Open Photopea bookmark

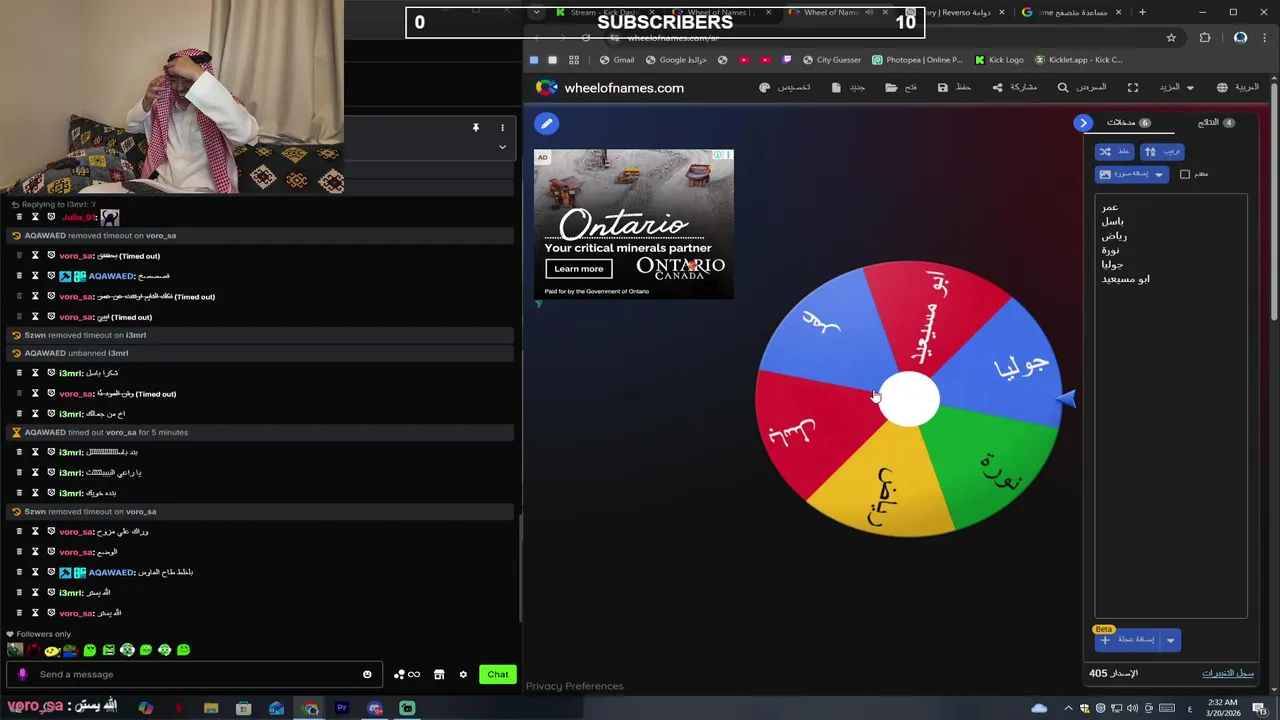(x=917, y=60)
